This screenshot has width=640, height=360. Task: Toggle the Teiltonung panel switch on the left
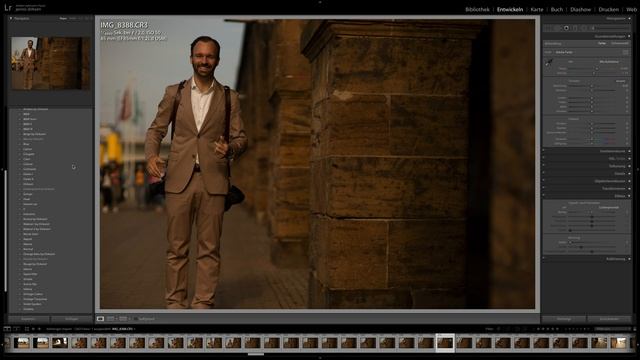(x=544, y=166)
